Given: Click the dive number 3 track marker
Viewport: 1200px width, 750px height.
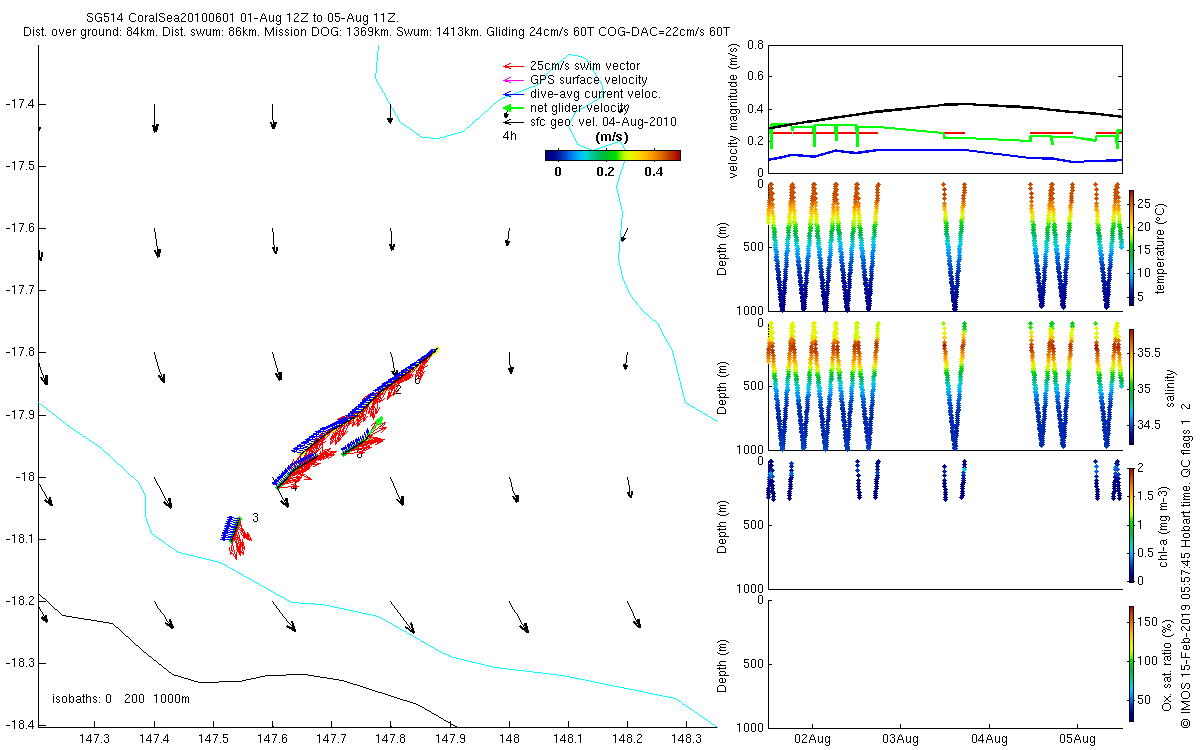Looking at the screenshot, I should 255,518.
